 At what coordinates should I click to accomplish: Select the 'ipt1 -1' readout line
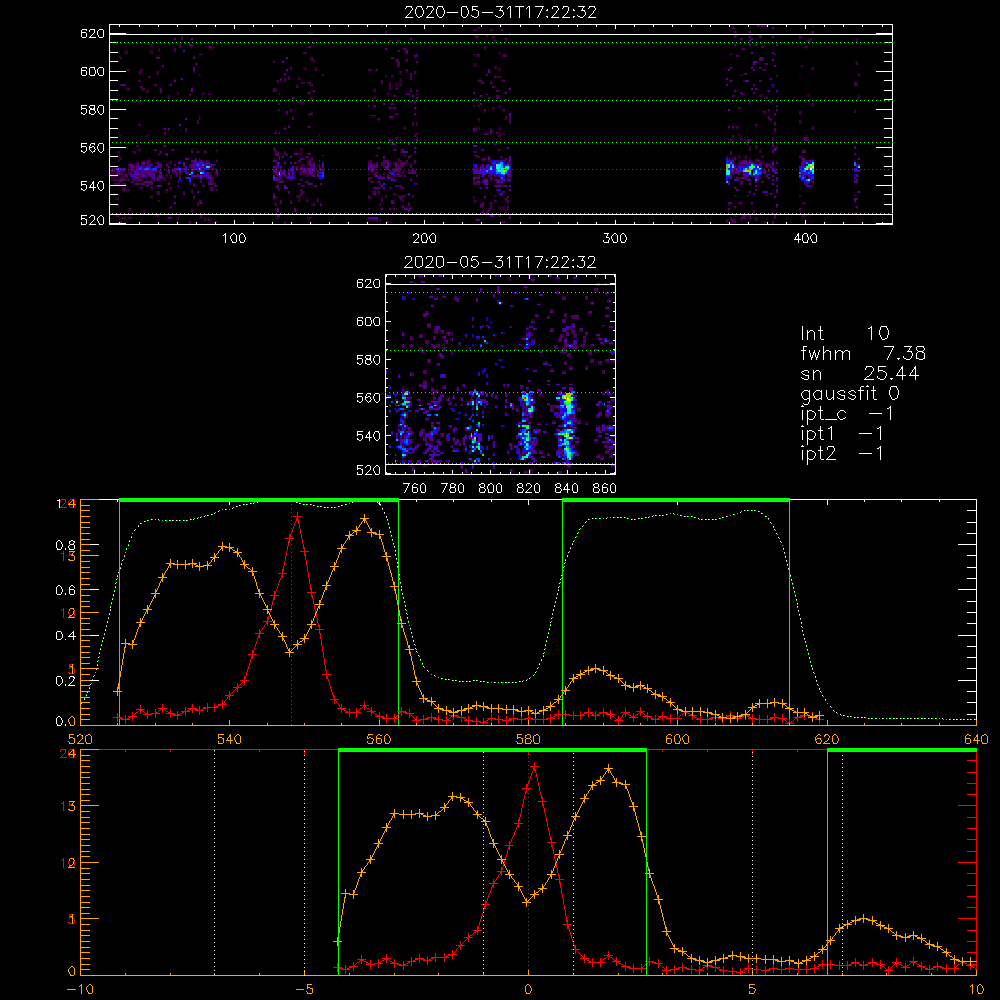[842, 434]
